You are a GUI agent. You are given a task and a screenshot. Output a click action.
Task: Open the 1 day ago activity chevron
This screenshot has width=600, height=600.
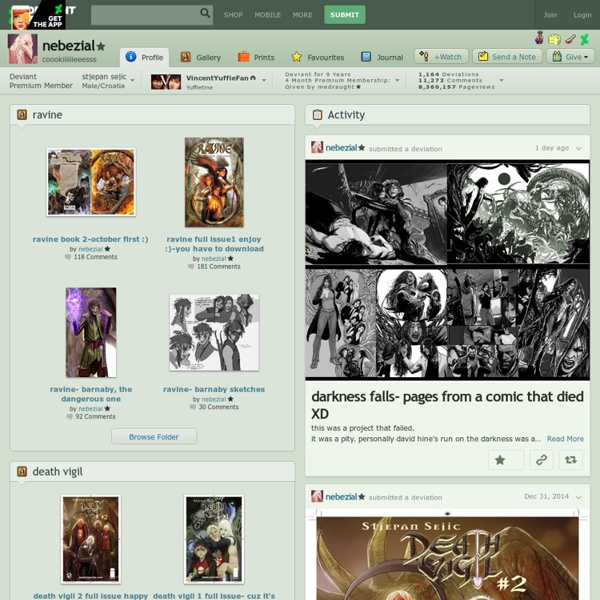pos(579,148)
